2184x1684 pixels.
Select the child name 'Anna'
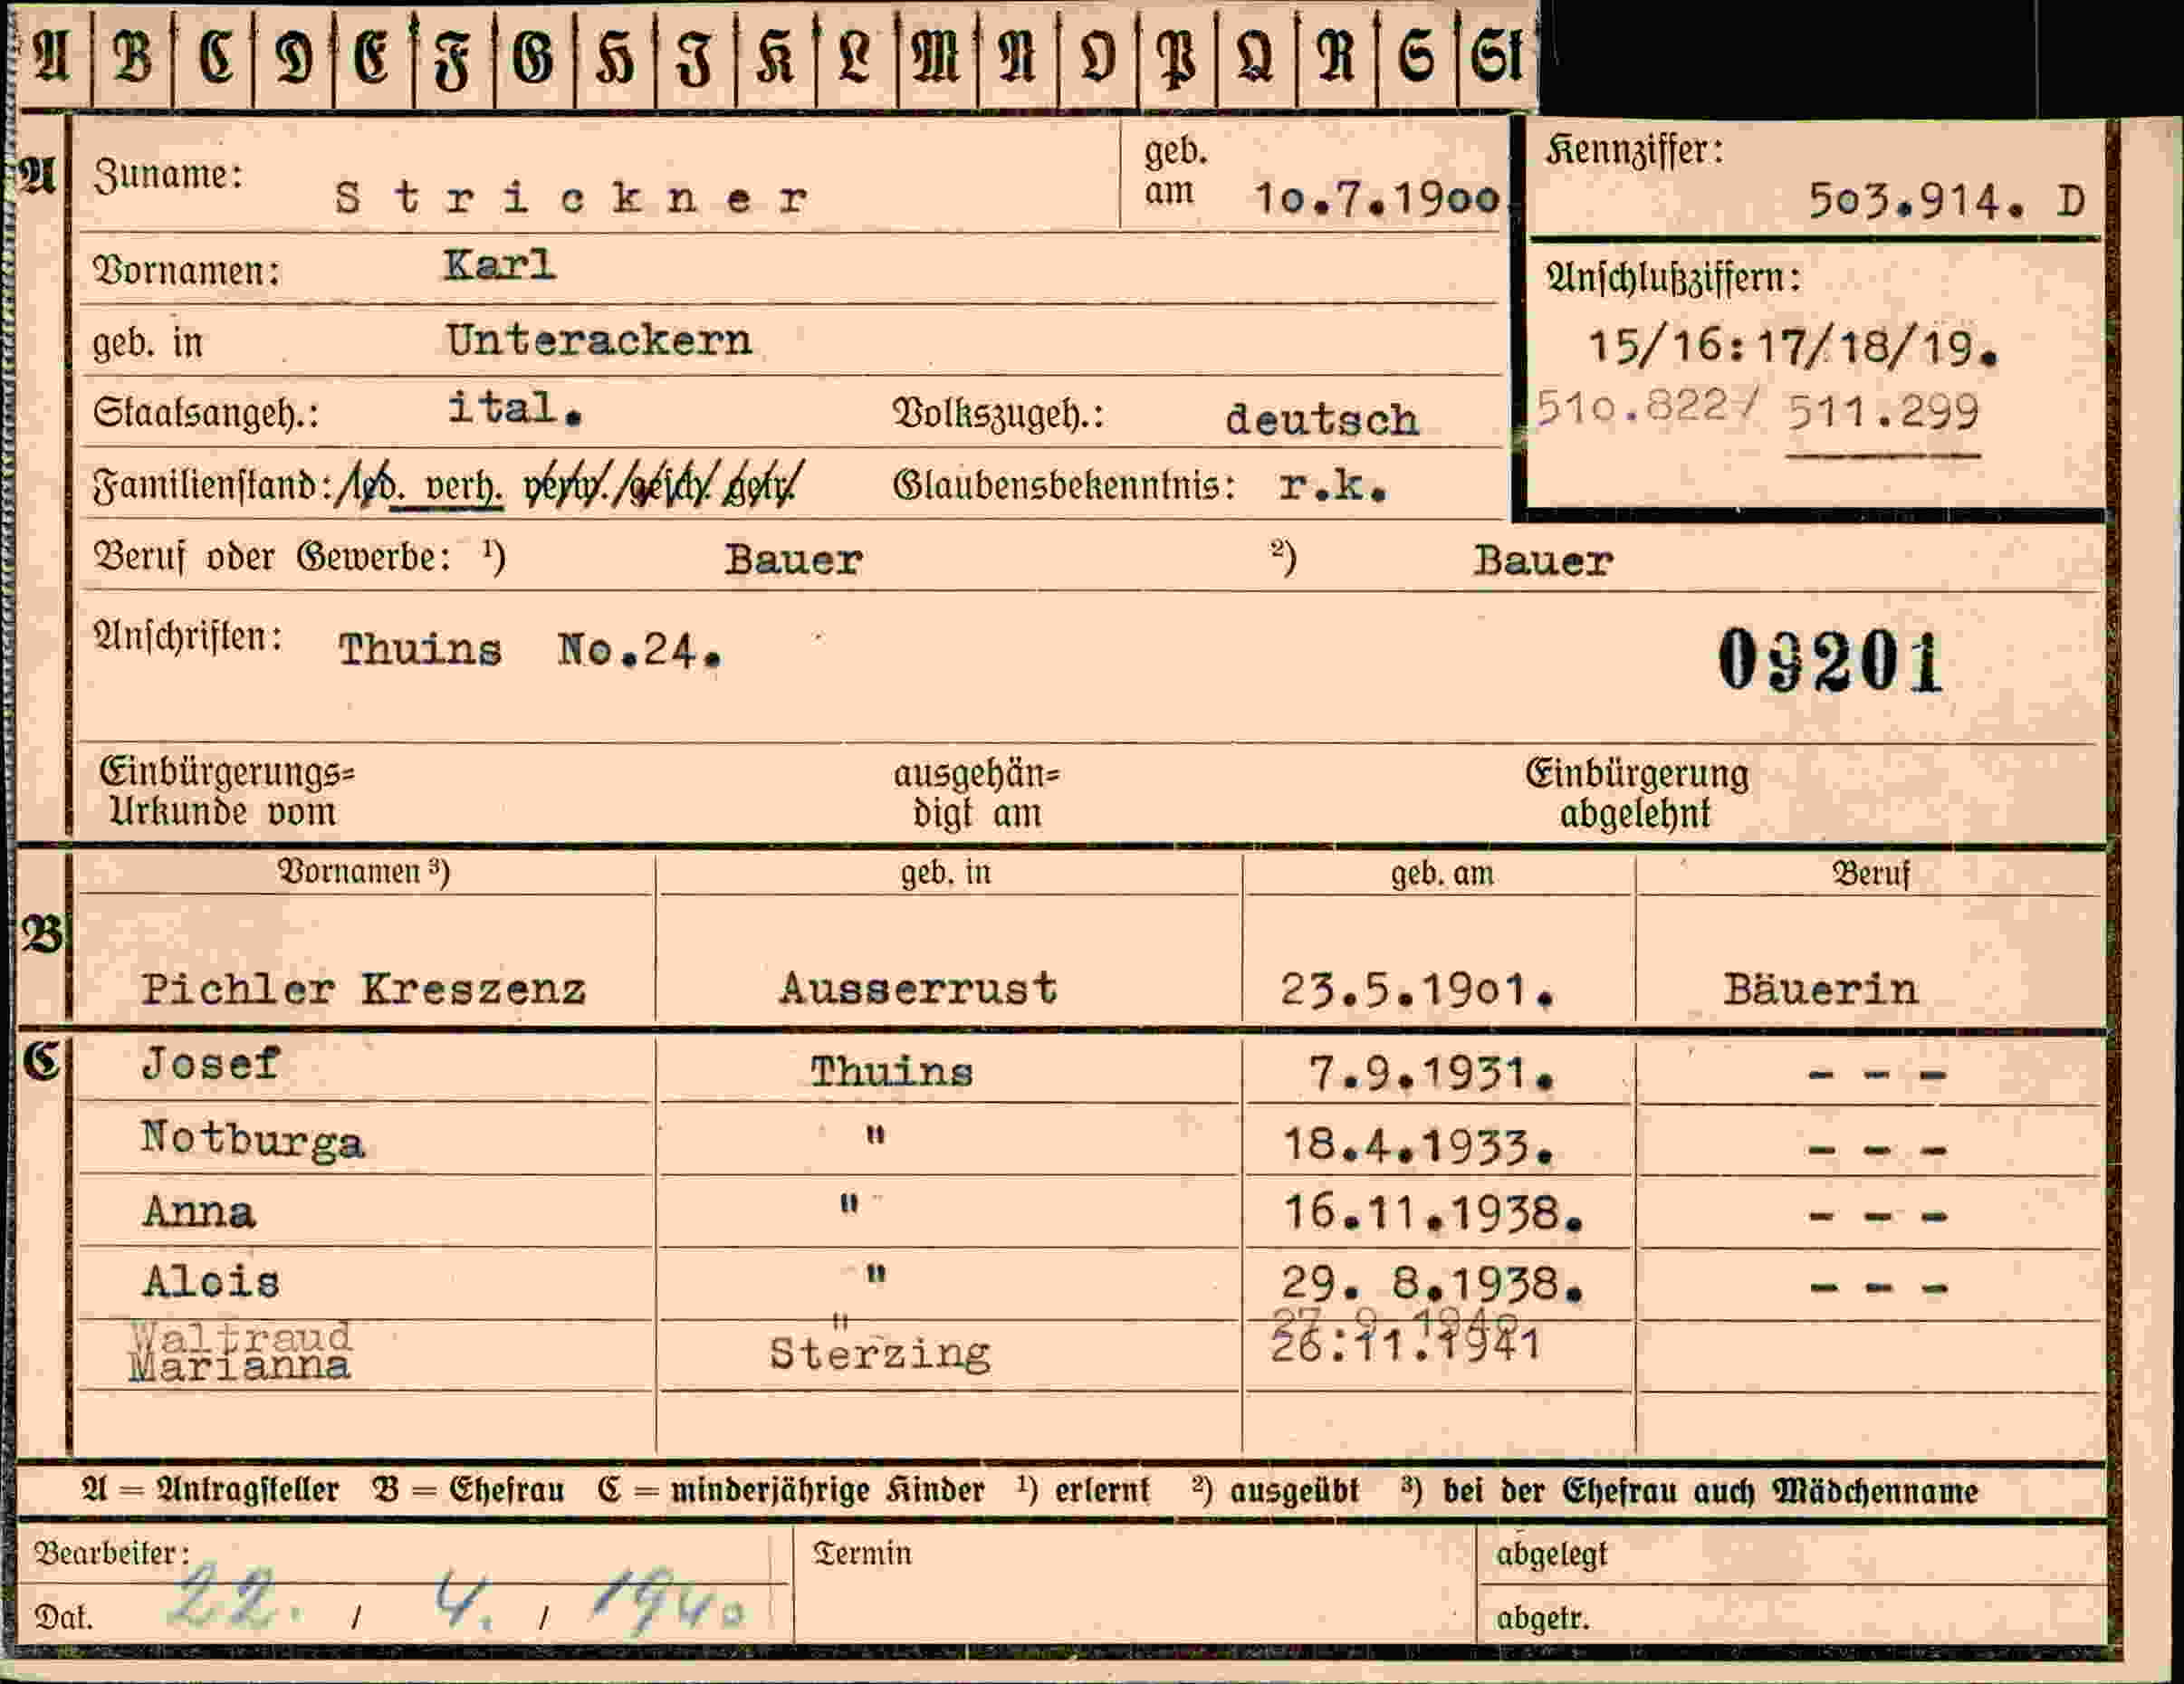pyautogui.click(x=199, y=1211)
